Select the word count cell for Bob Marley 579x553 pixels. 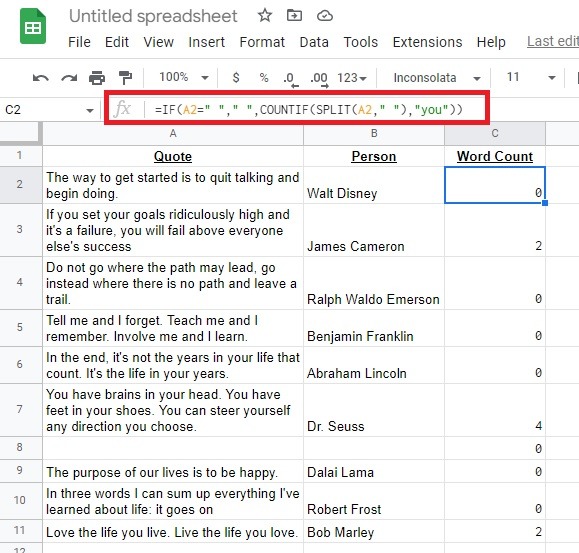click(x=495, y=531)
